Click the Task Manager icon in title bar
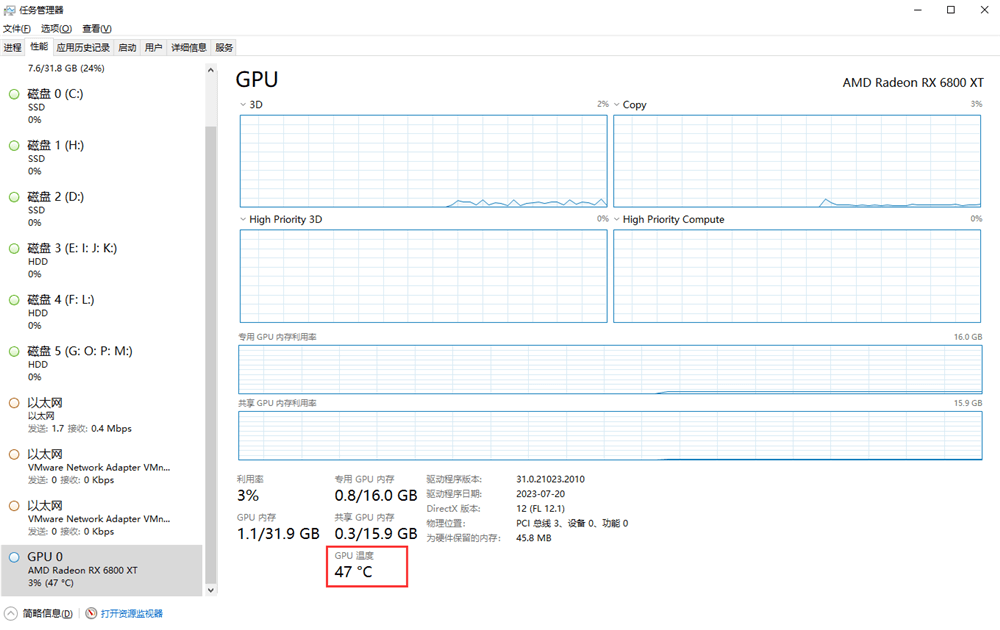The width and height of the screenshot is (1000, 630). [x=10, y=9]
